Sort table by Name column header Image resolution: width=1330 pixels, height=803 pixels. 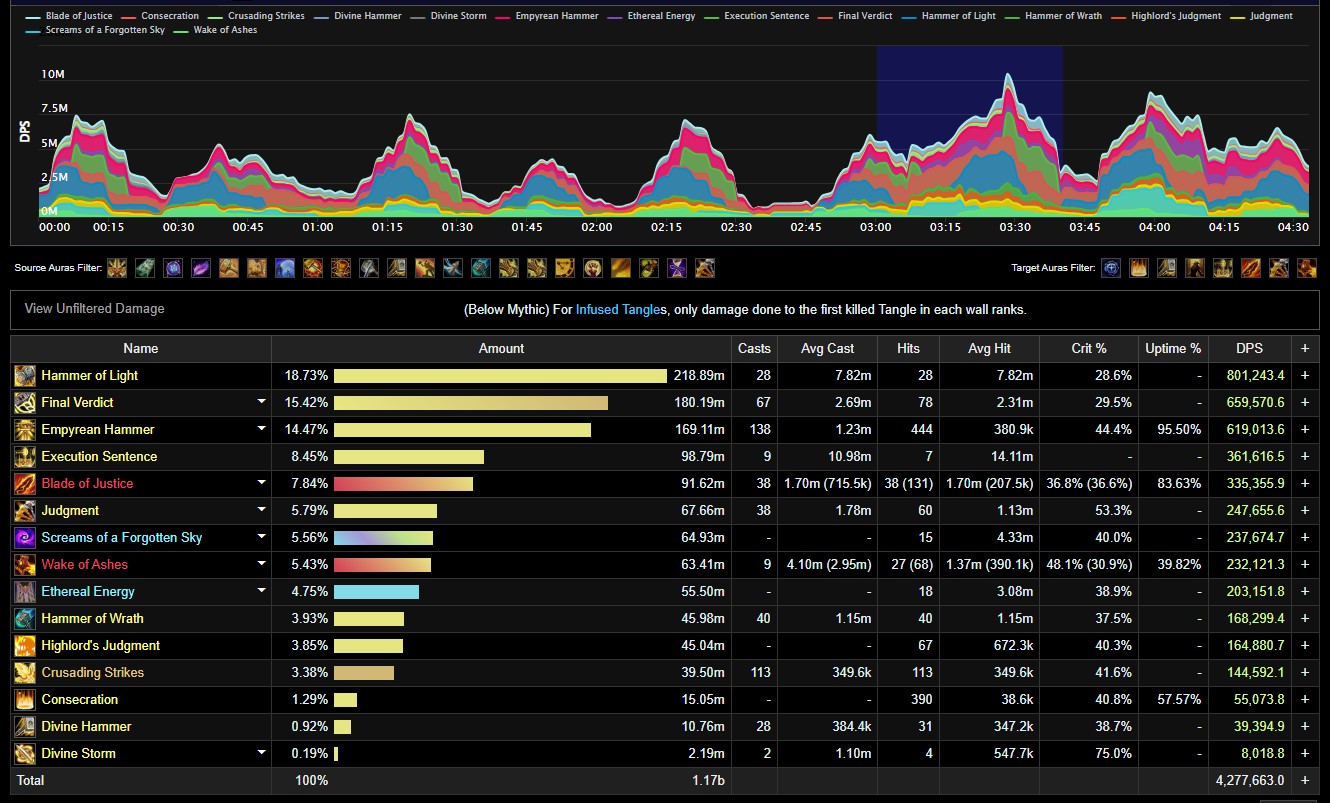coord(141,349)
